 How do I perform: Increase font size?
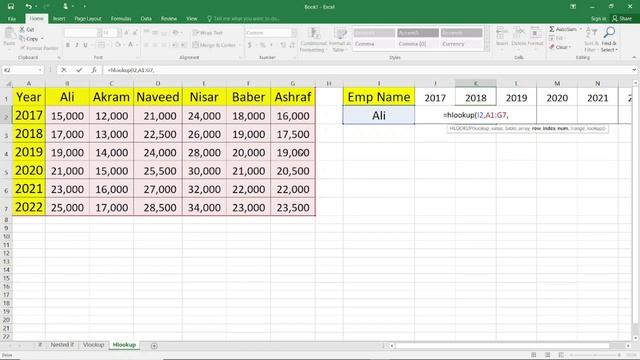point(127,33)
